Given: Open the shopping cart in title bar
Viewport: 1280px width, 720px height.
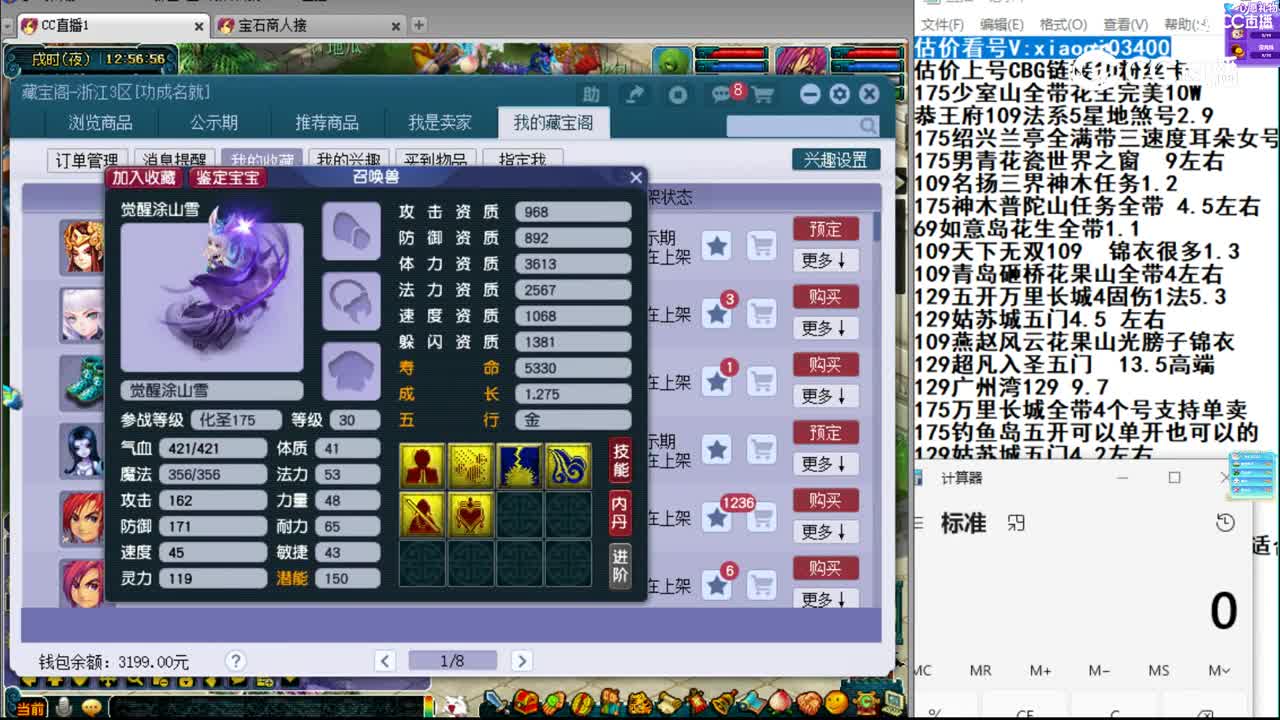Looking at the screenshot, I should (763, 95).
